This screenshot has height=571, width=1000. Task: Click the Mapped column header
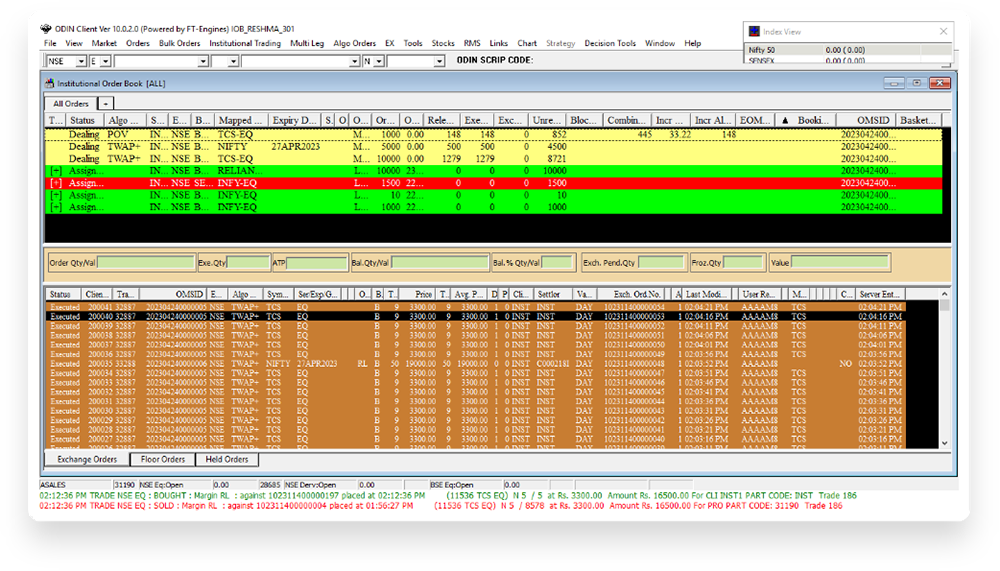[240, 120]
